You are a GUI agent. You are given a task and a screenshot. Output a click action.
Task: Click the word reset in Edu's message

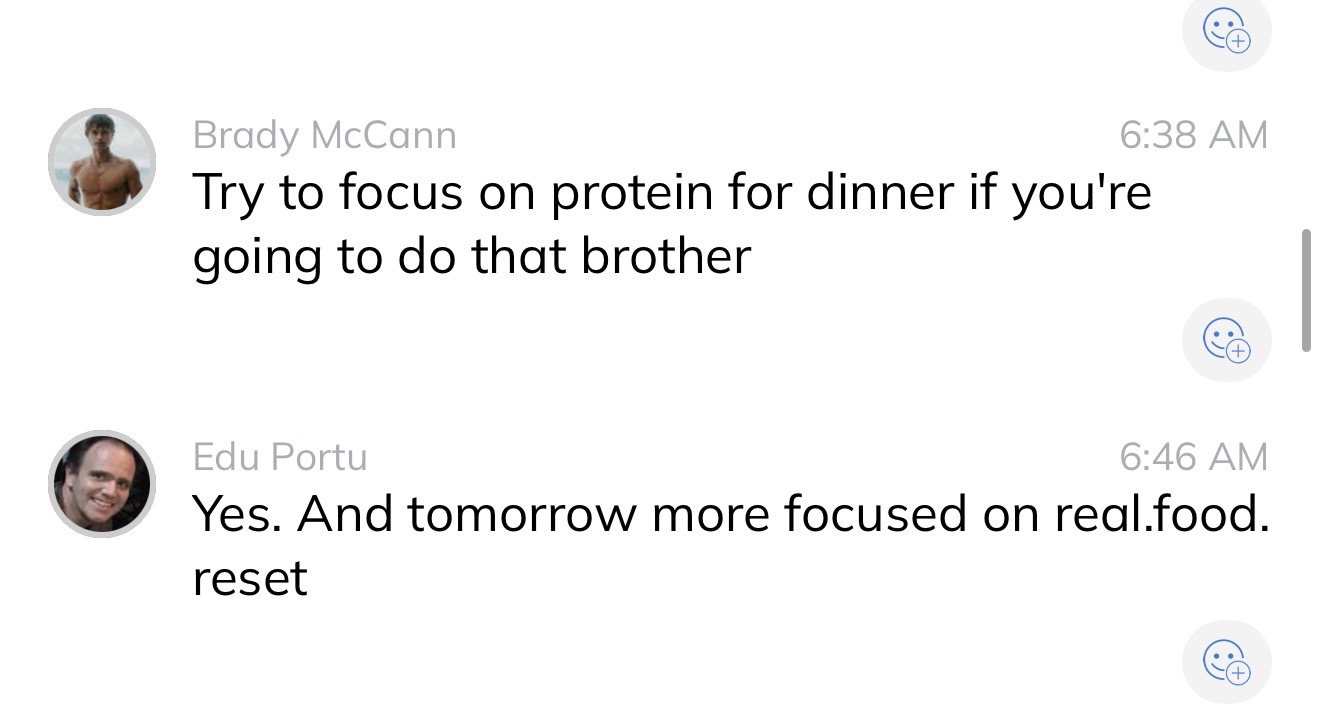(x=248, y=578)
